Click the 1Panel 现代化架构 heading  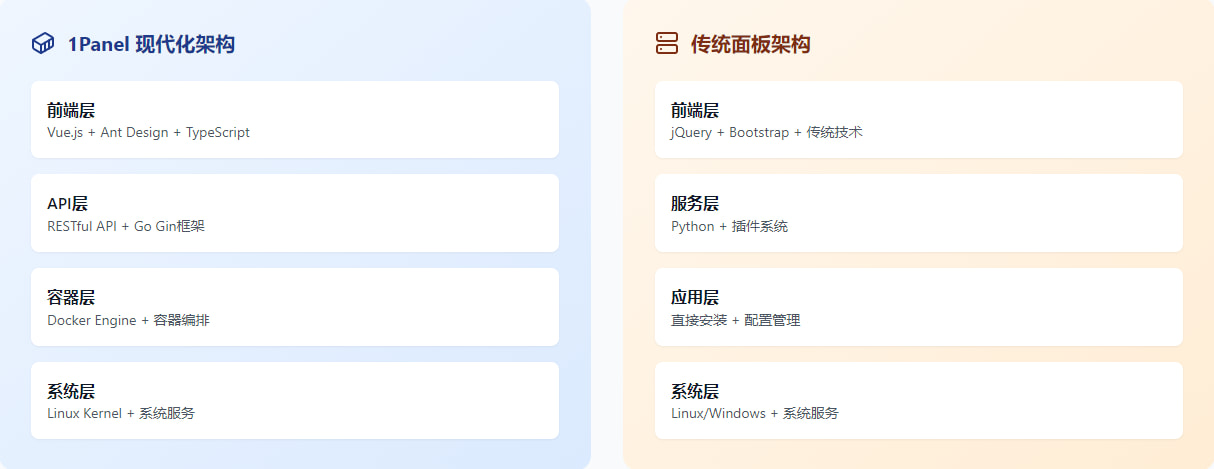(151, 44)
